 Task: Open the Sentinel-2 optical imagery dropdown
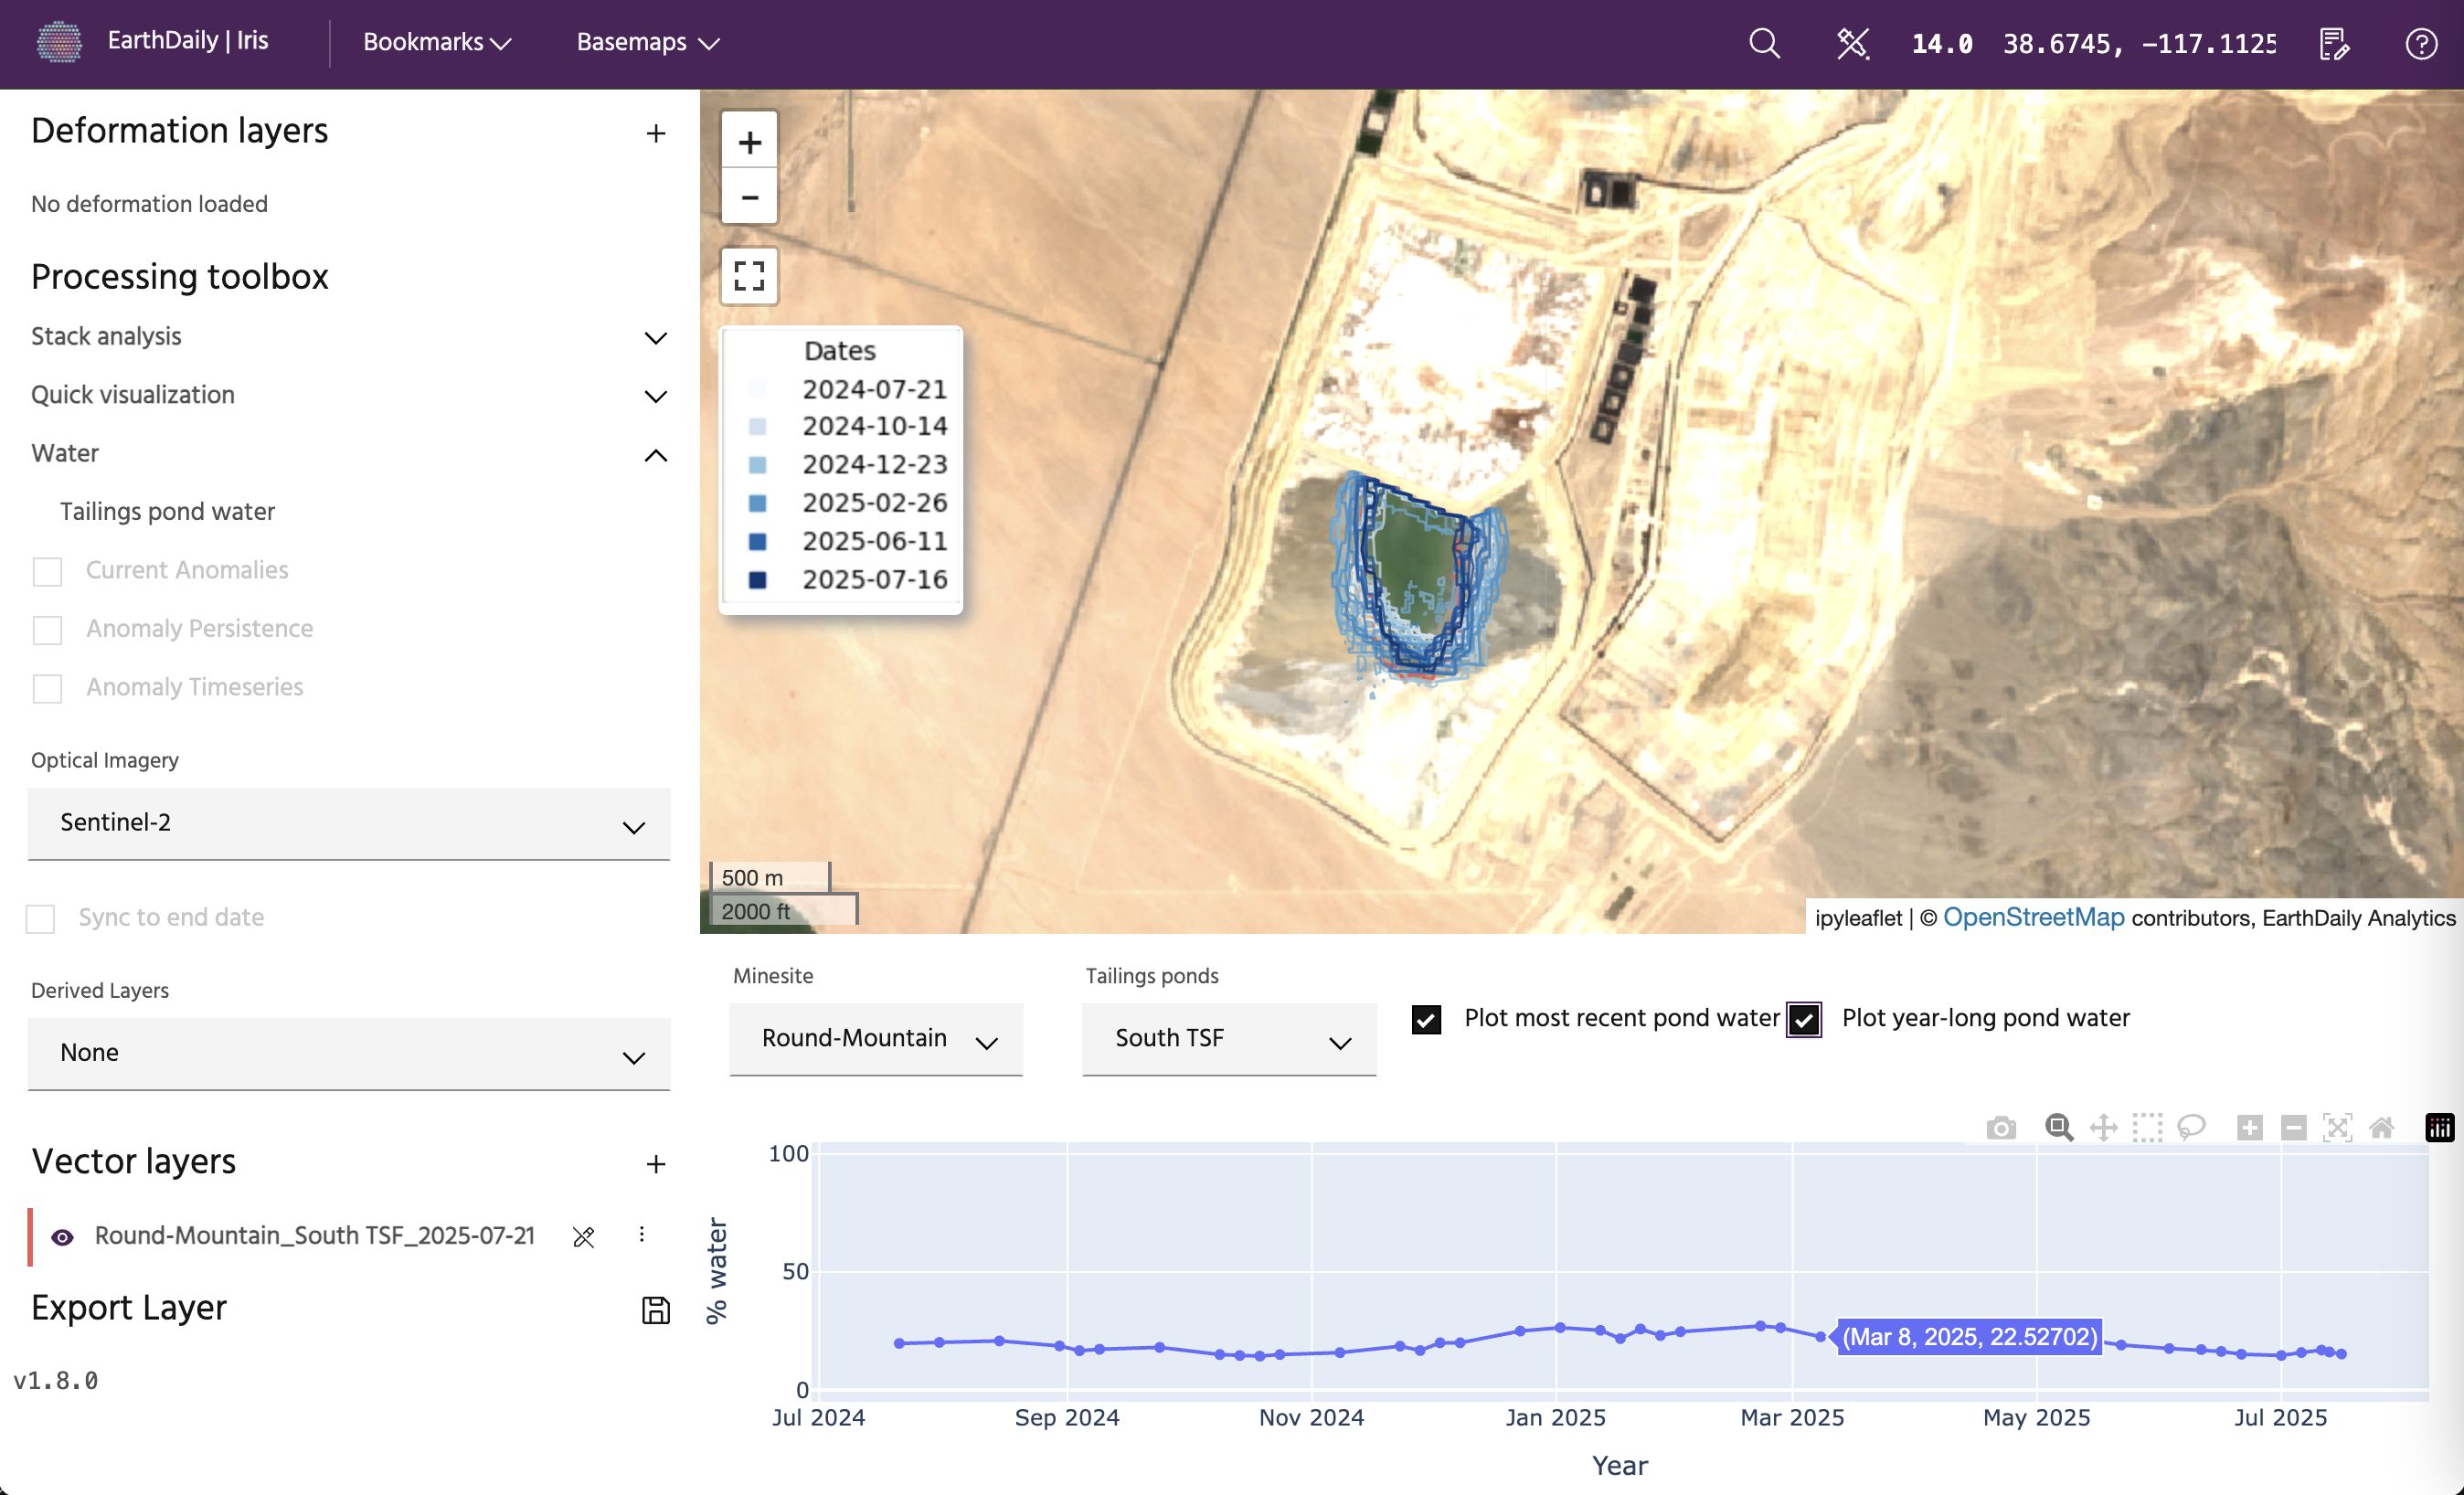tap(348, 823)
